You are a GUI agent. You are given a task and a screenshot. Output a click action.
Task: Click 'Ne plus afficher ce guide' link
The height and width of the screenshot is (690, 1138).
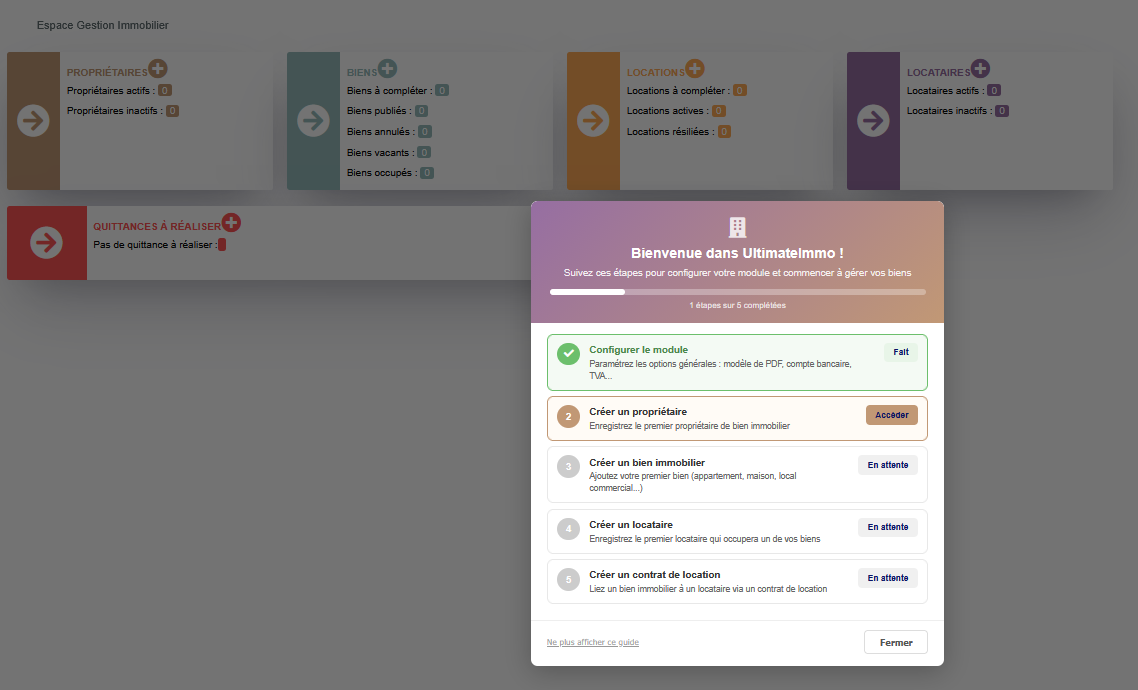tap(592, 642)
